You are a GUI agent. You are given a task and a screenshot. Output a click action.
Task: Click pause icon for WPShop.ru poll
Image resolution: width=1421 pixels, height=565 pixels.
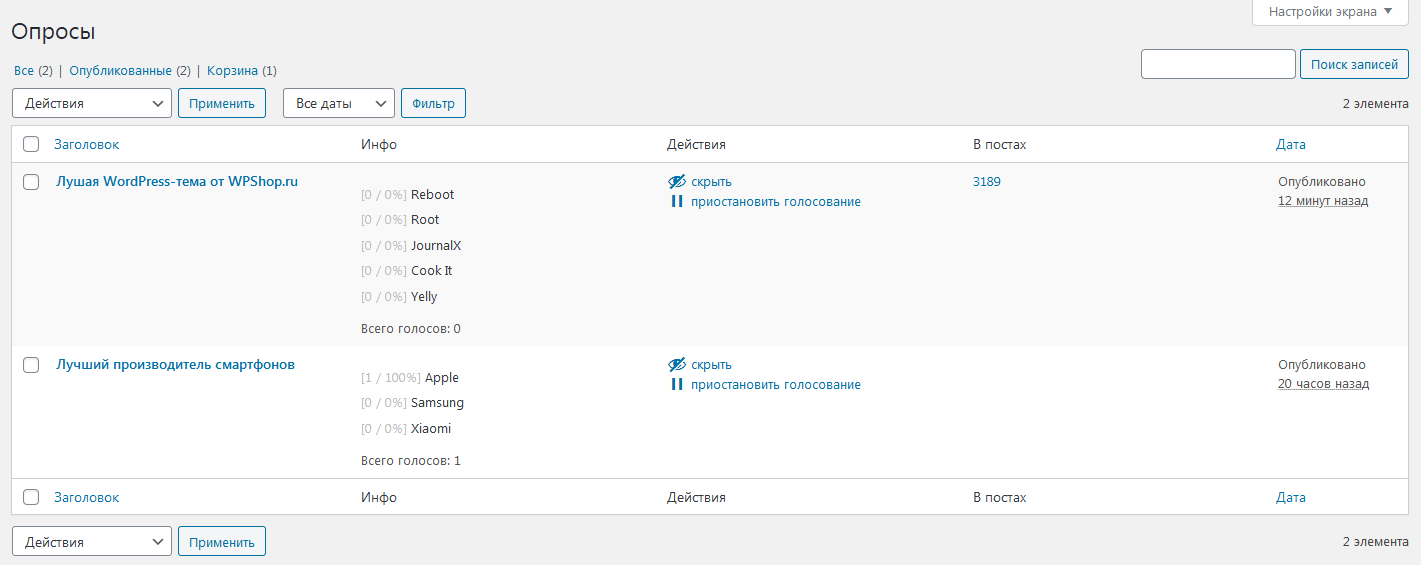coord(677,202)
